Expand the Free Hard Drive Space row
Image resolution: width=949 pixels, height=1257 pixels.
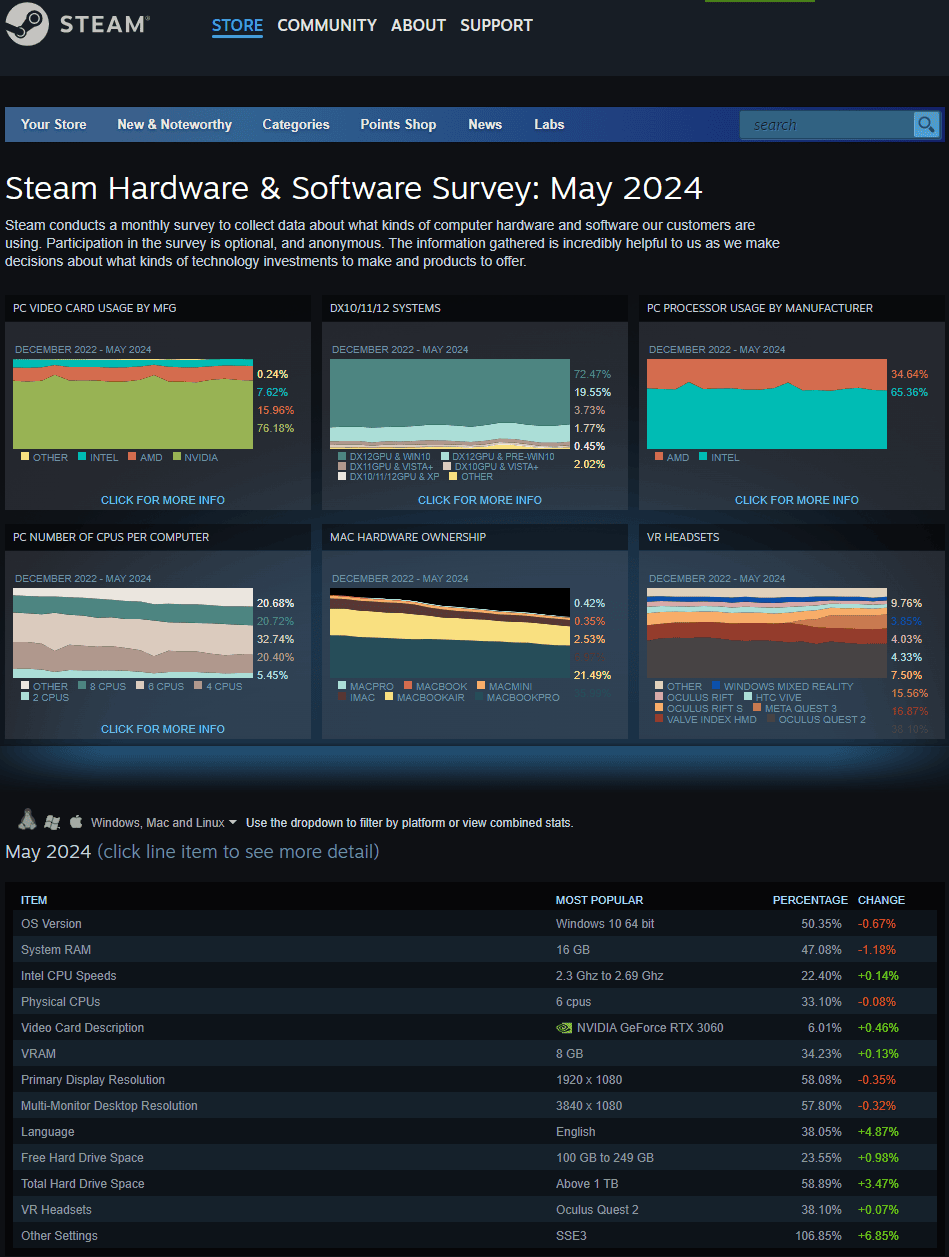tap(475, 1158)
